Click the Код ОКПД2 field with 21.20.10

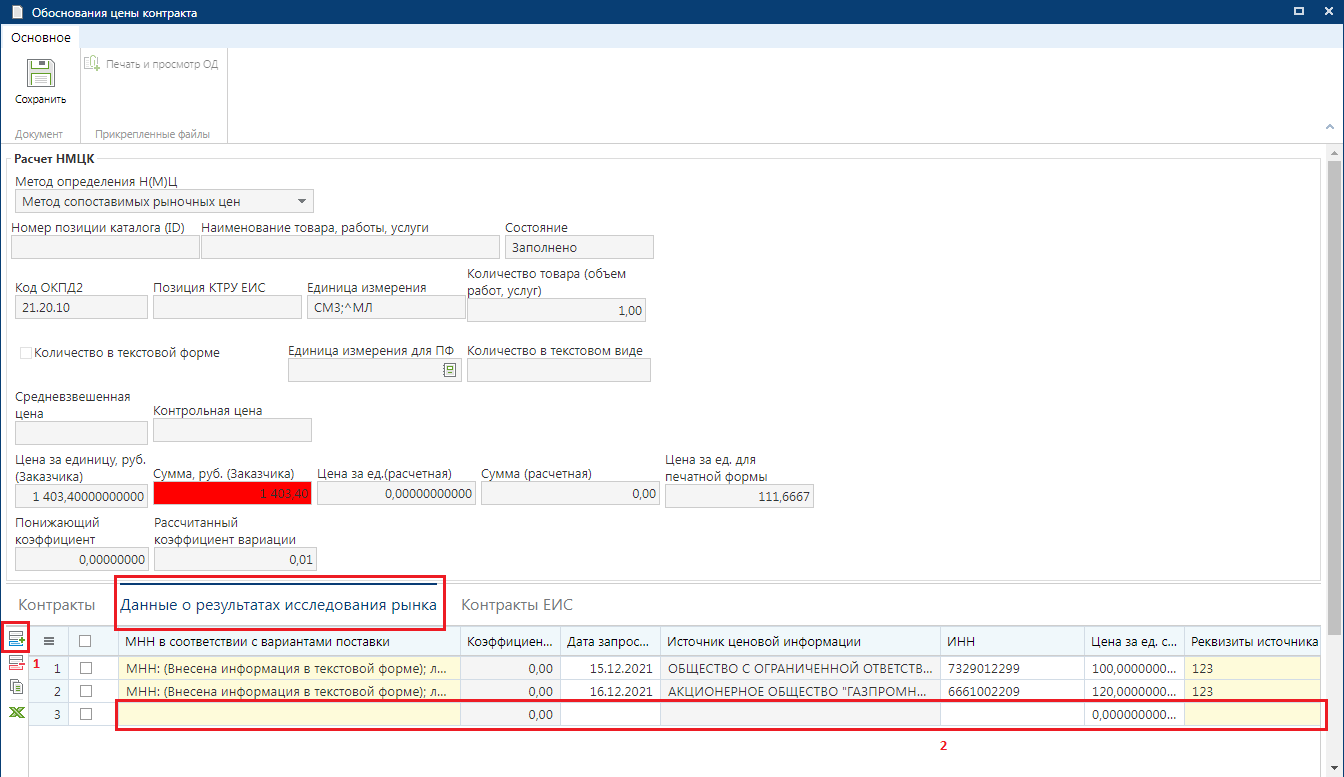click(x=81, y=307)
